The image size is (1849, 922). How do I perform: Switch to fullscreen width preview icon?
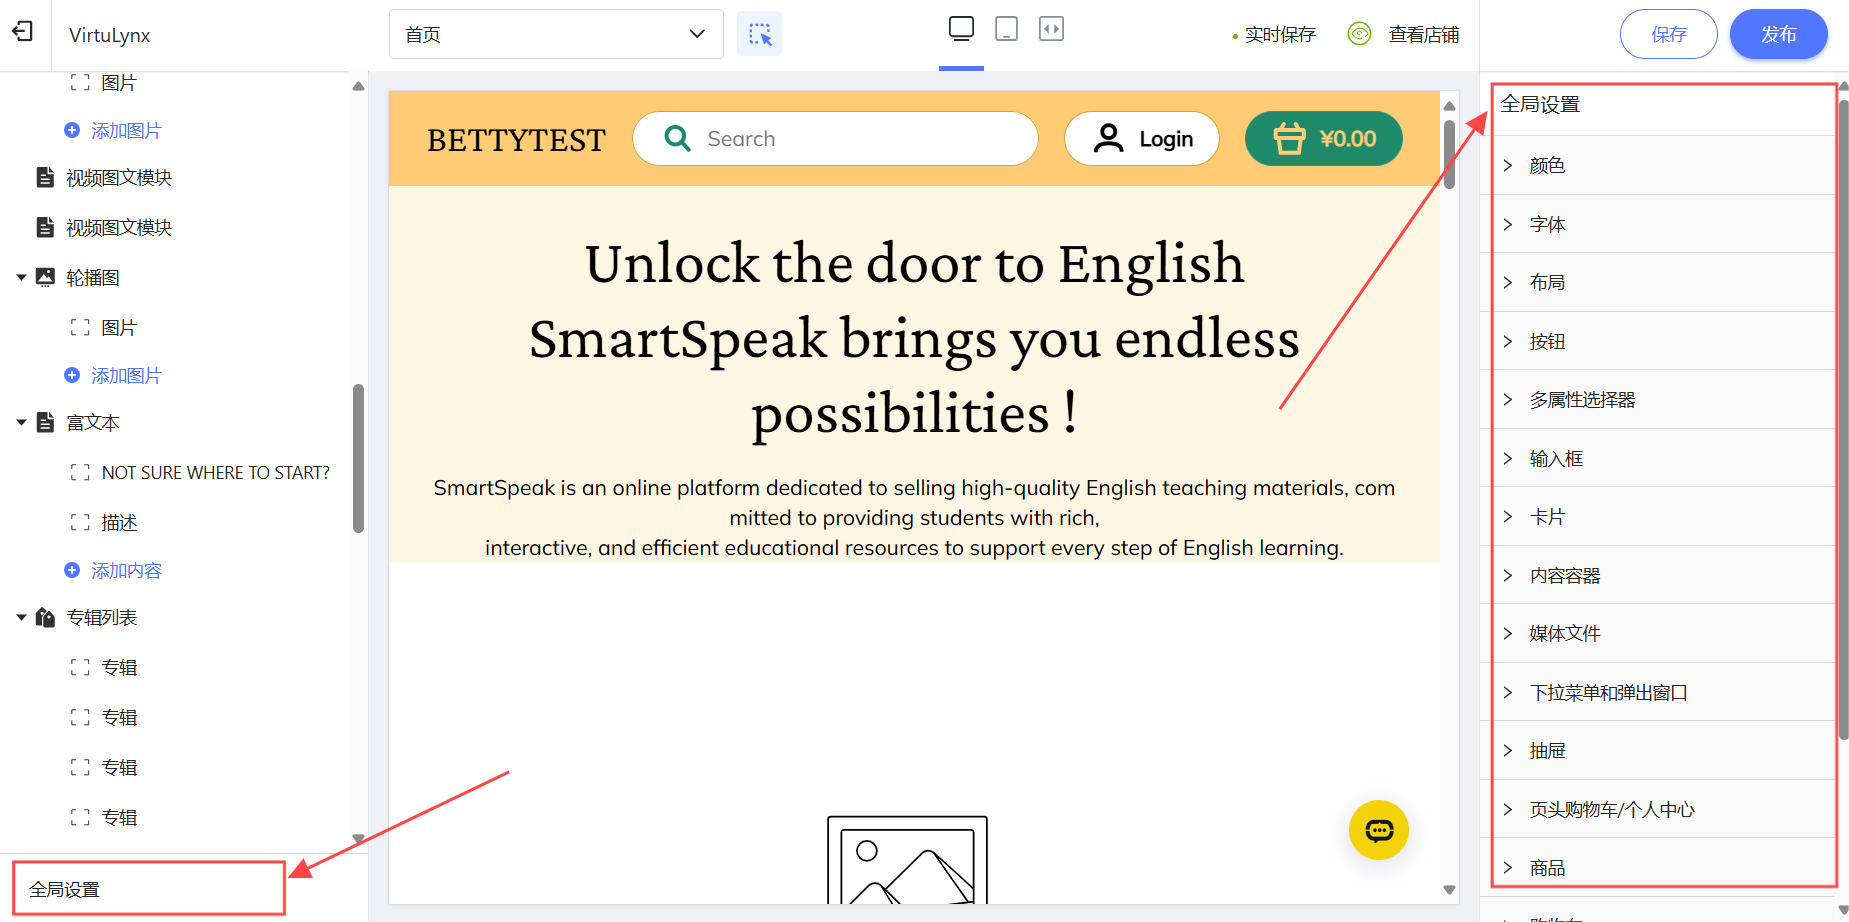[x=1051, y=29]
